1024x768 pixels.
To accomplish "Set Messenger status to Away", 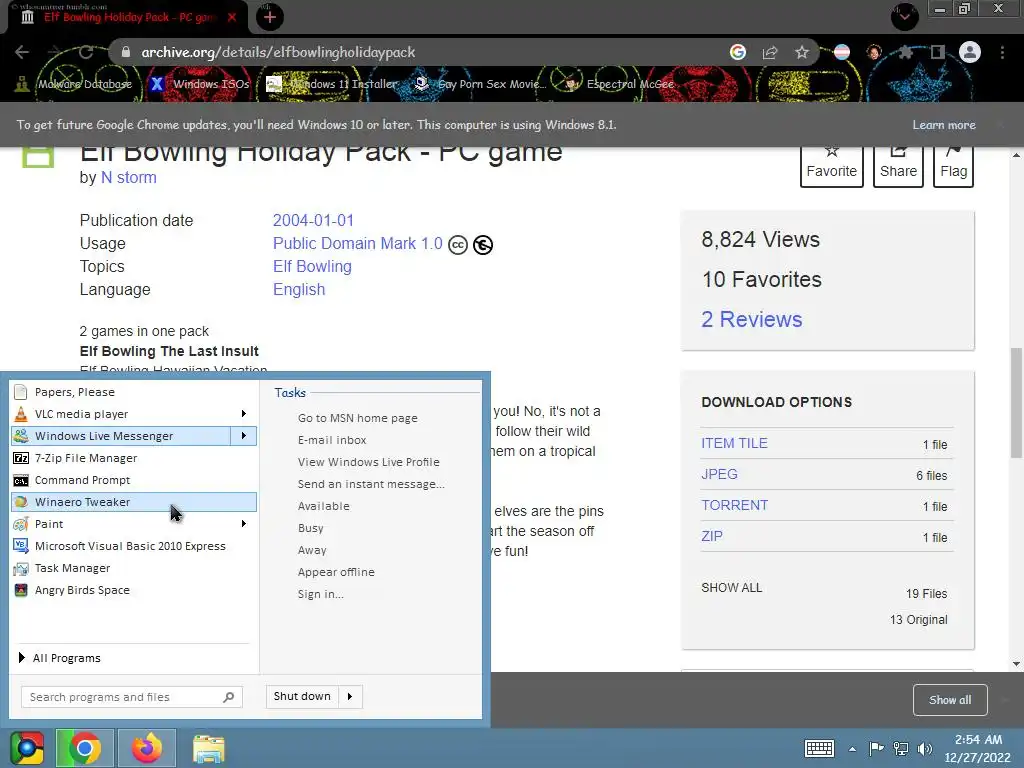I will tap(312, 550).
